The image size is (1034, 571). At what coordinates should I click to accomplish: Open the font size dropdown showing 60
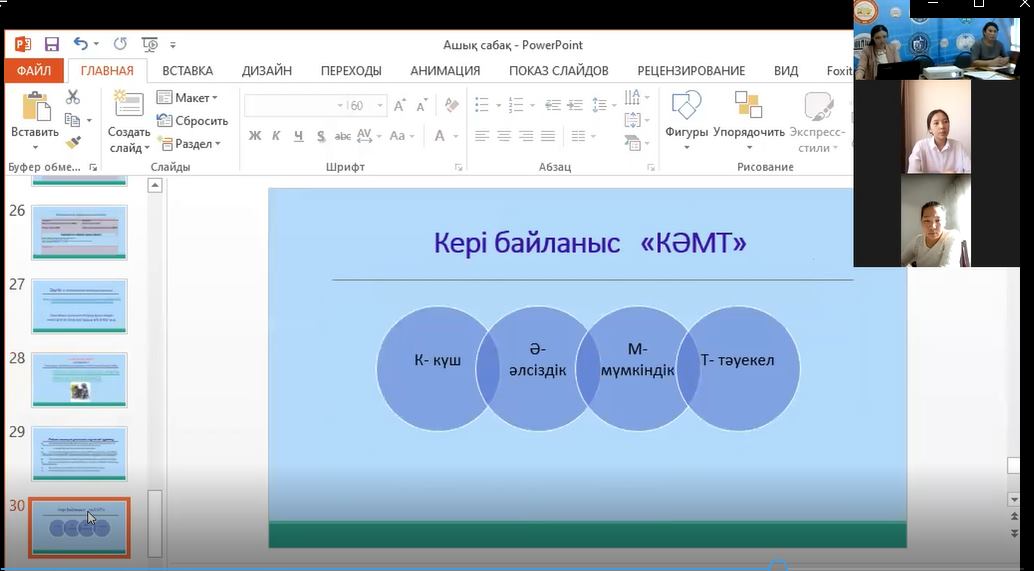point(380,105)
